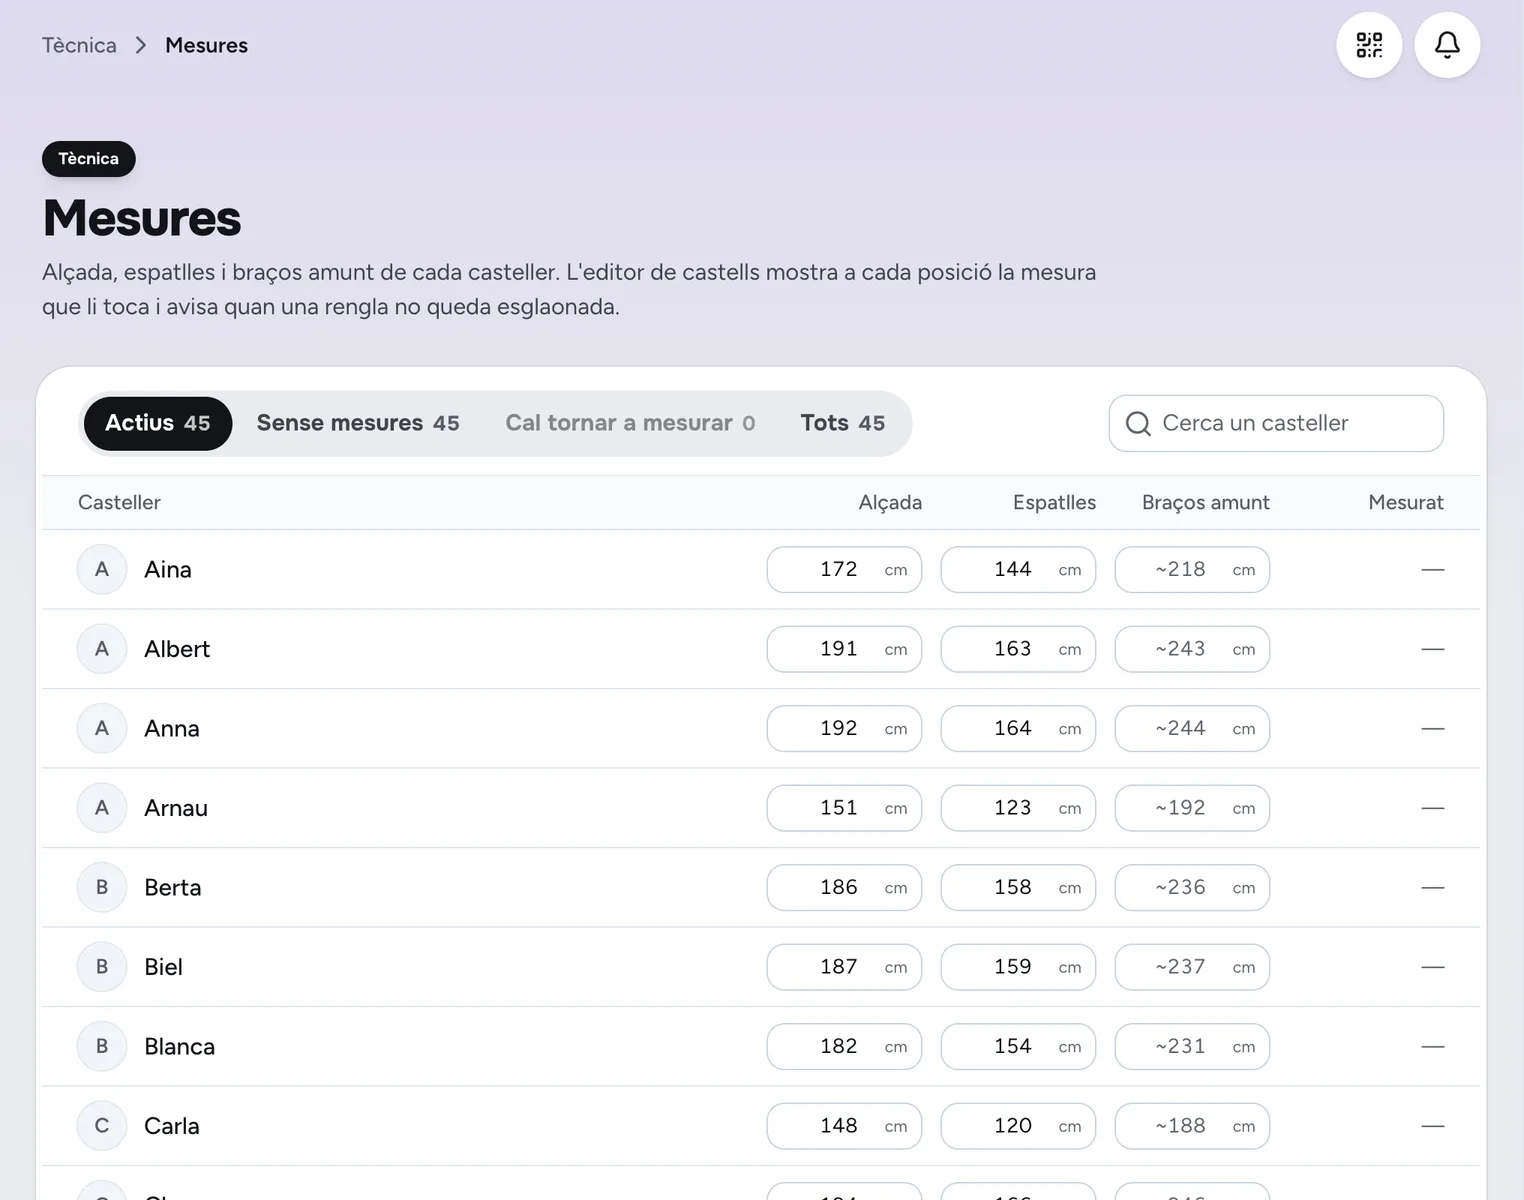Click the name Aina
This screenshot has height=1200, width=1524.
coord(168,570)
